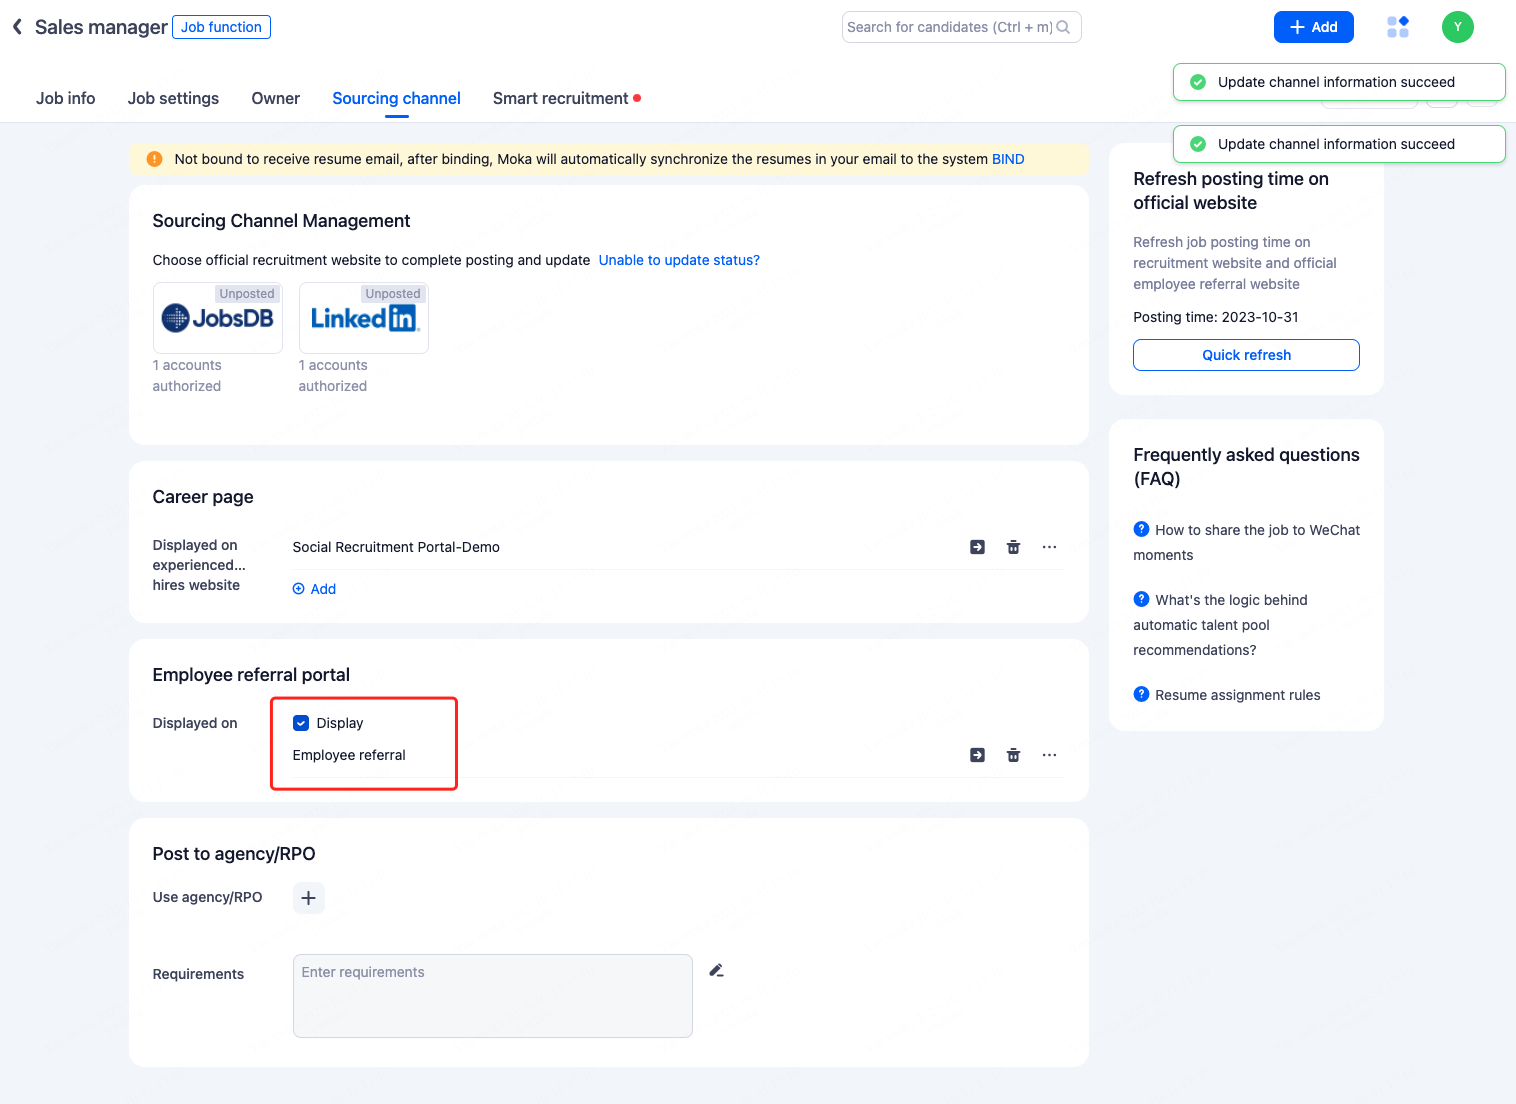Click the Enter requirements text area
1516x1104 pixels.
[492, 995]
